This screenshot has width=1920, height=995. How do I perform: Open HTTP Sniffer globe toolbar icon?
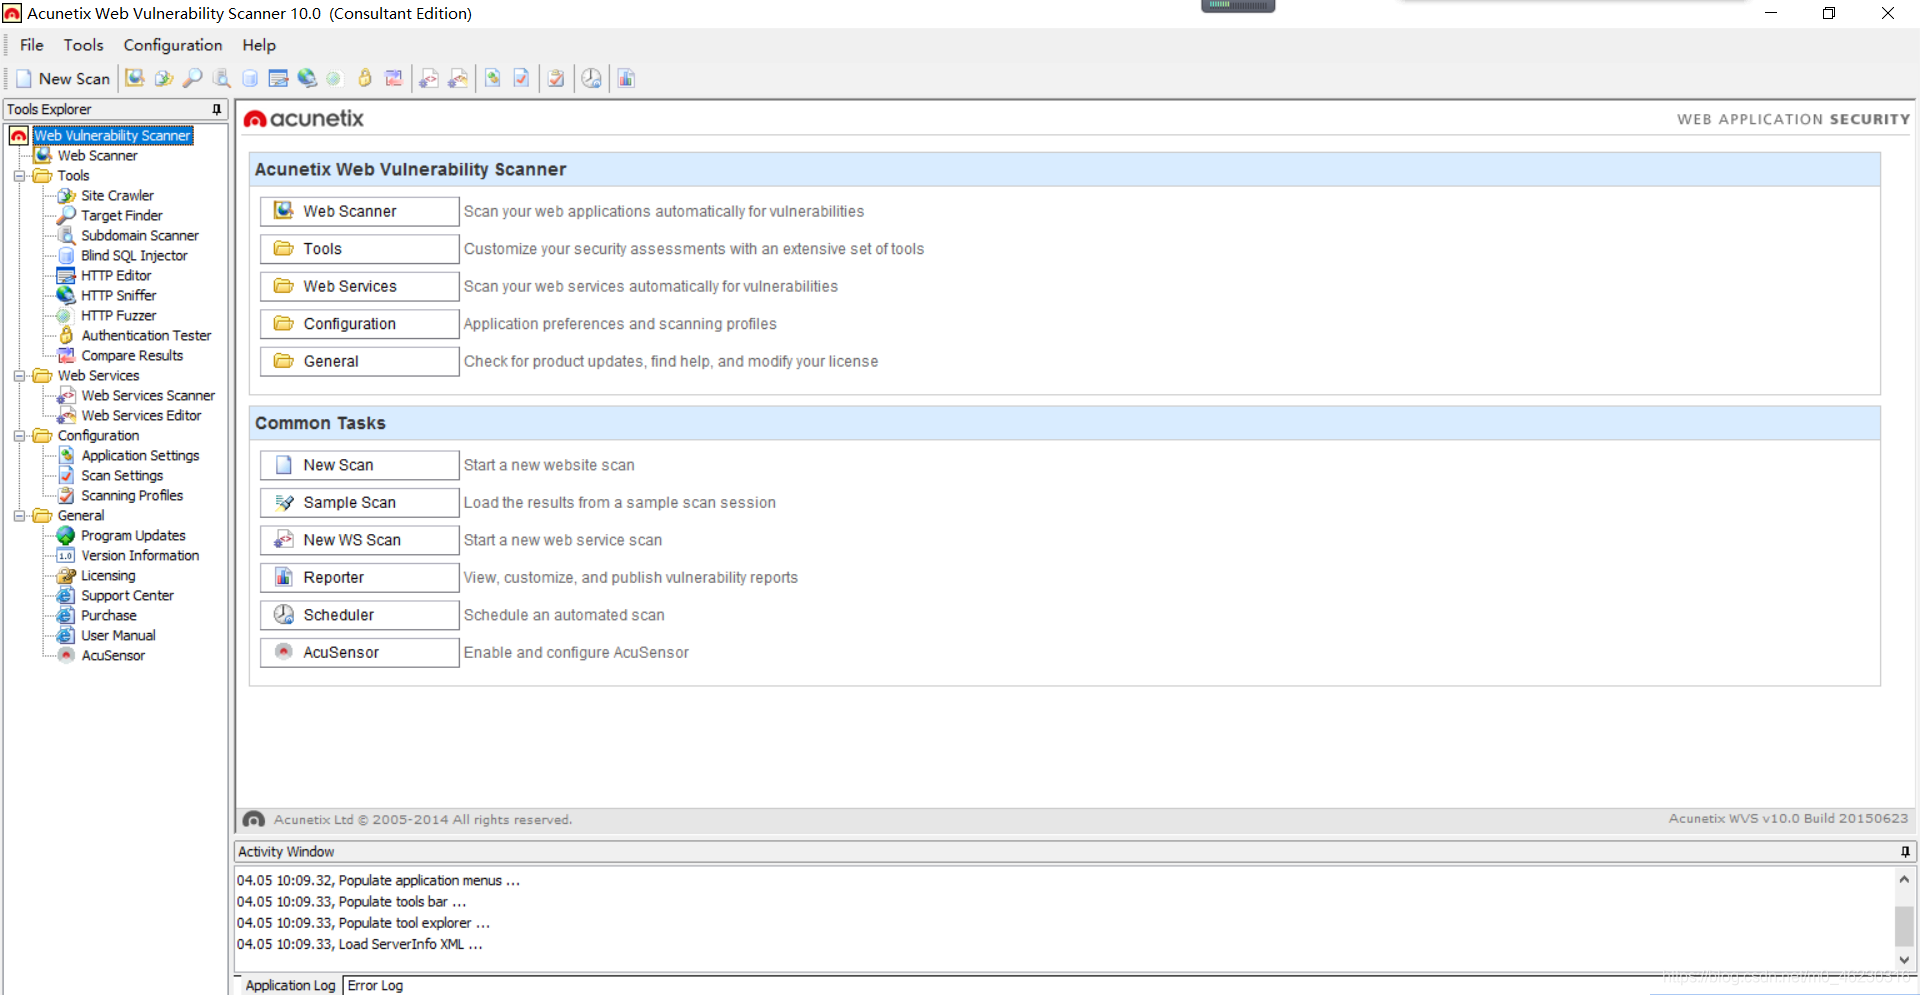click(307, 78)
